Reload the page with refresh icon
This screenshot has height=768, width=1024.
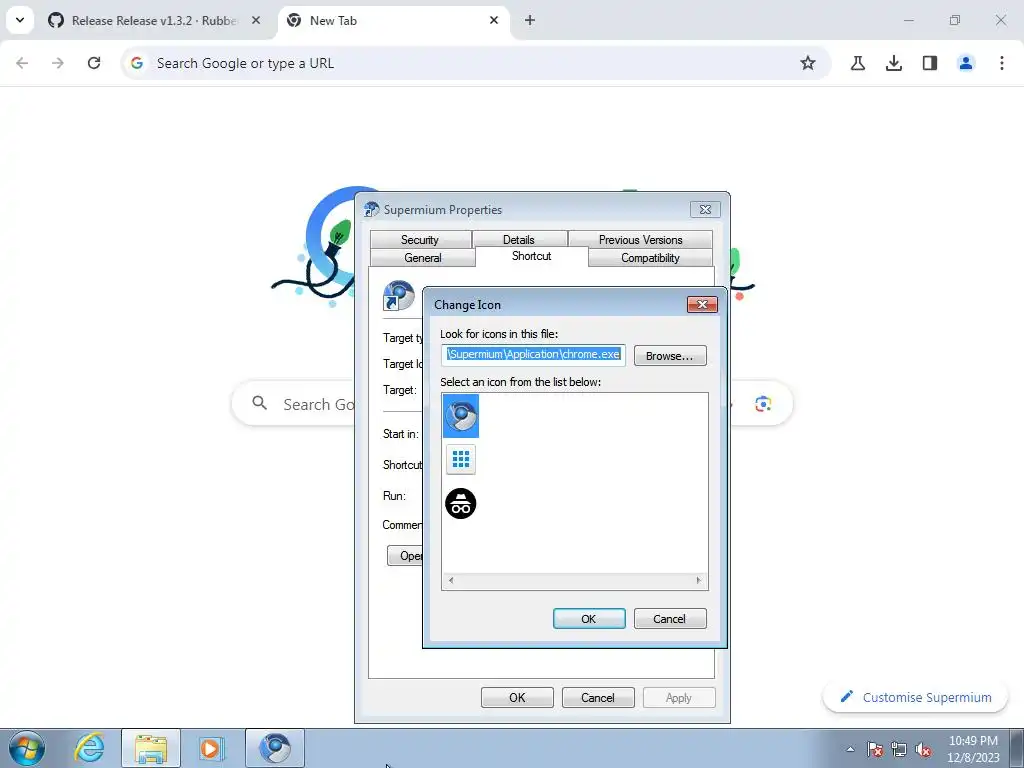point(94,63)
